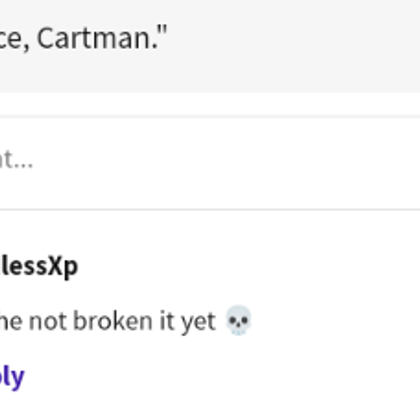Click the word 'Cartman' in the quote
The image size is (420, 420).
[x=95, y=39]
